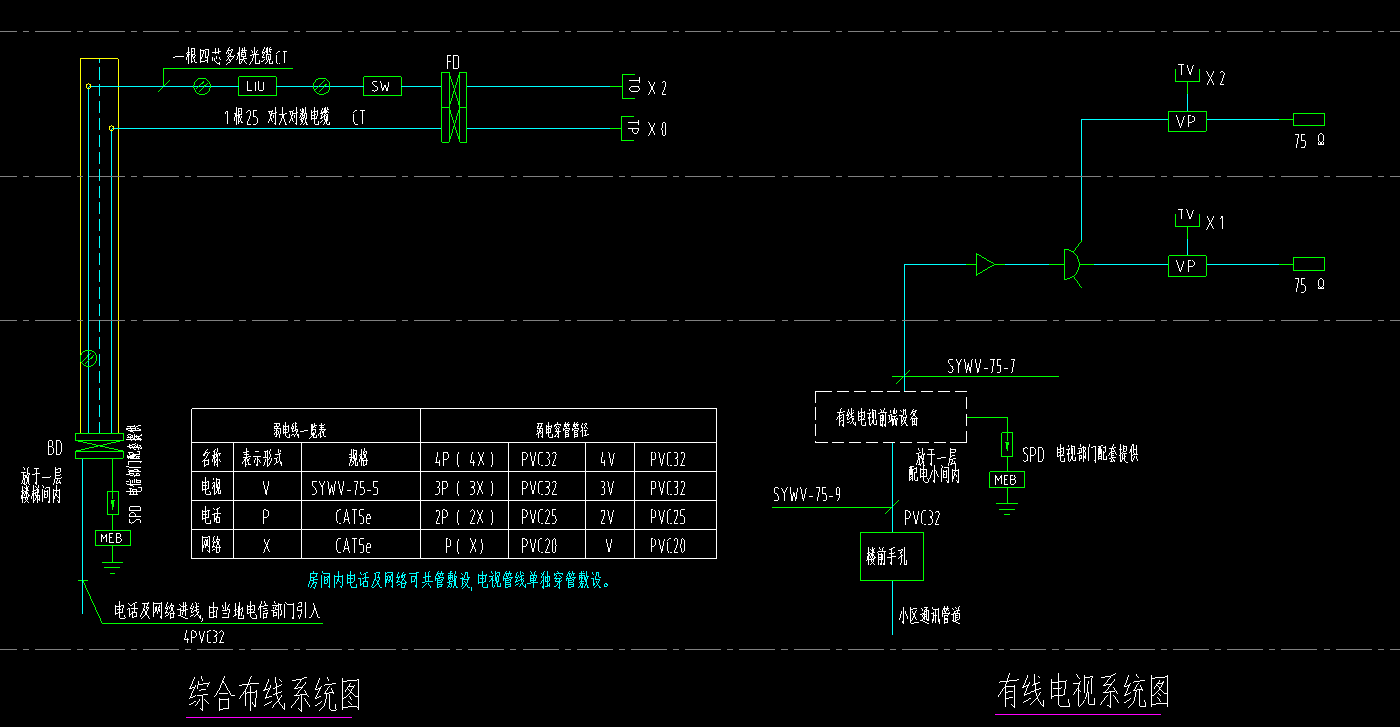Image resolution: width=1400 pixels, height=727 pixels.
Task: Click the 3P ( 3X ) table cell
Action: click(465, 489)
